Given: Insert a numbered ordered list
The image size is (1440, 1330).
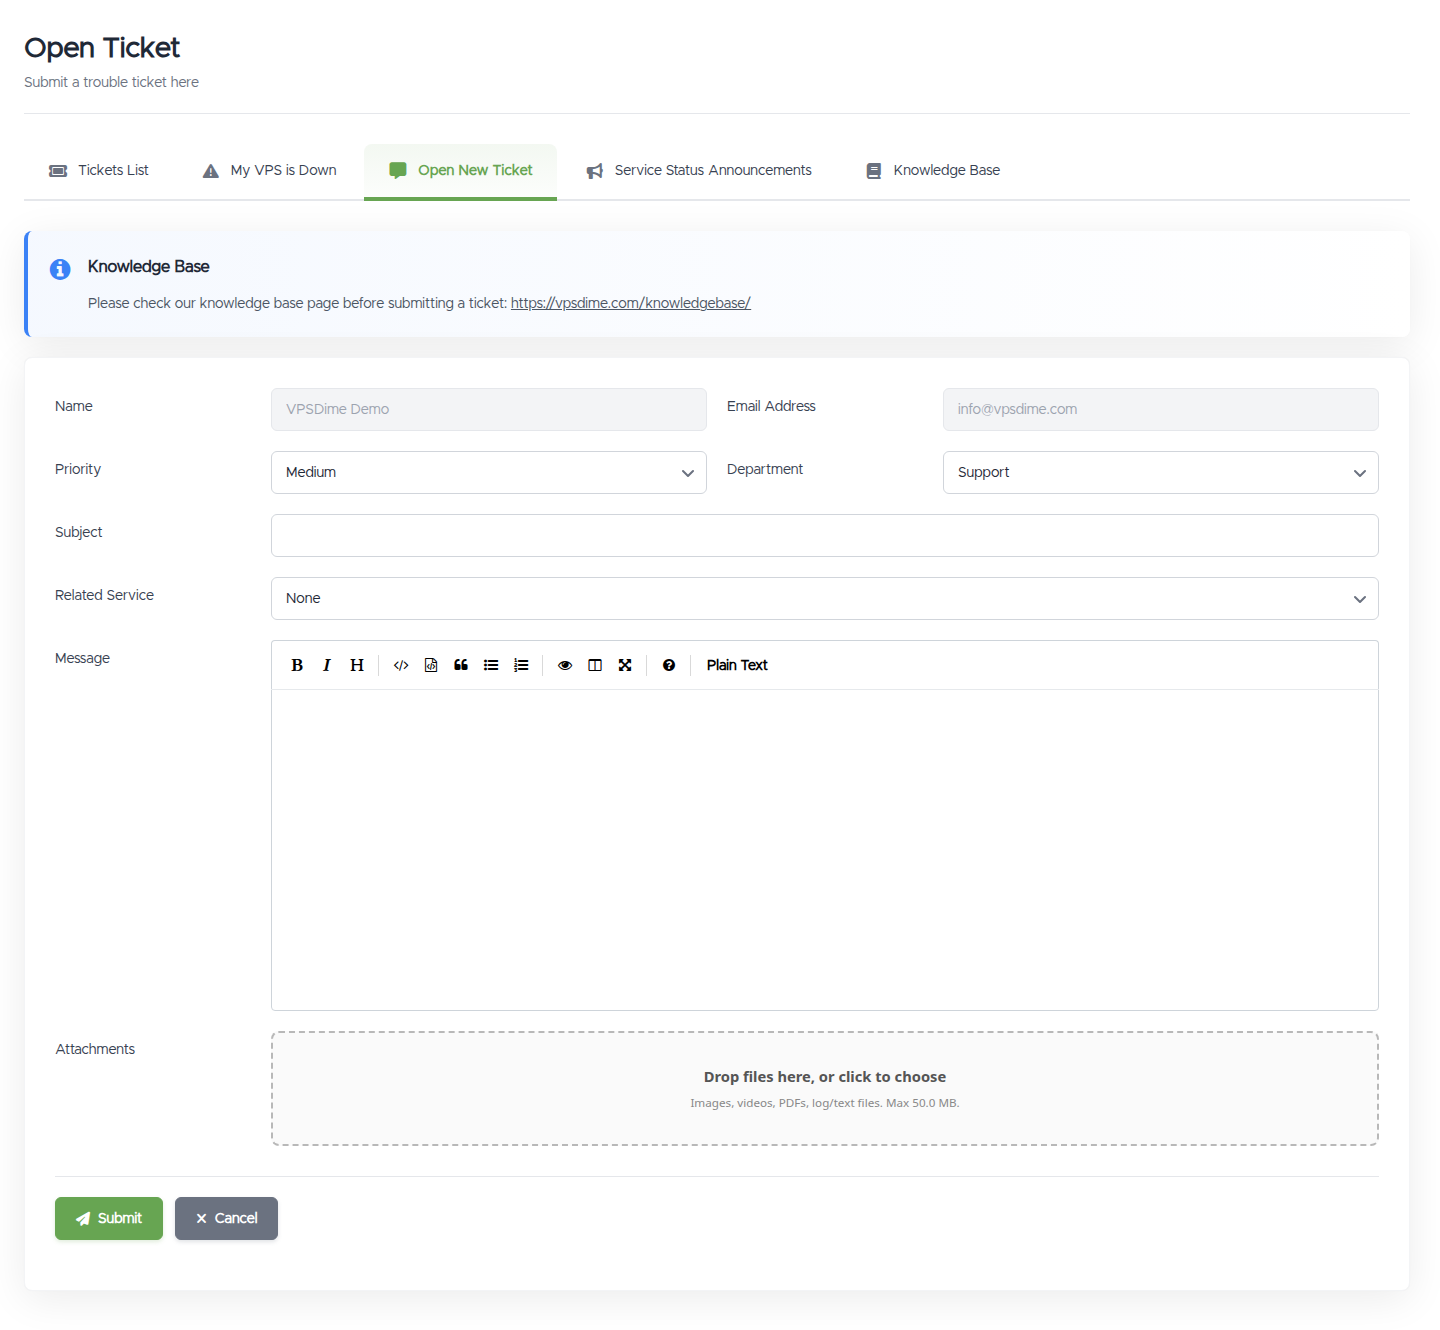Looking at the screenshot, I should coord(521,665).
